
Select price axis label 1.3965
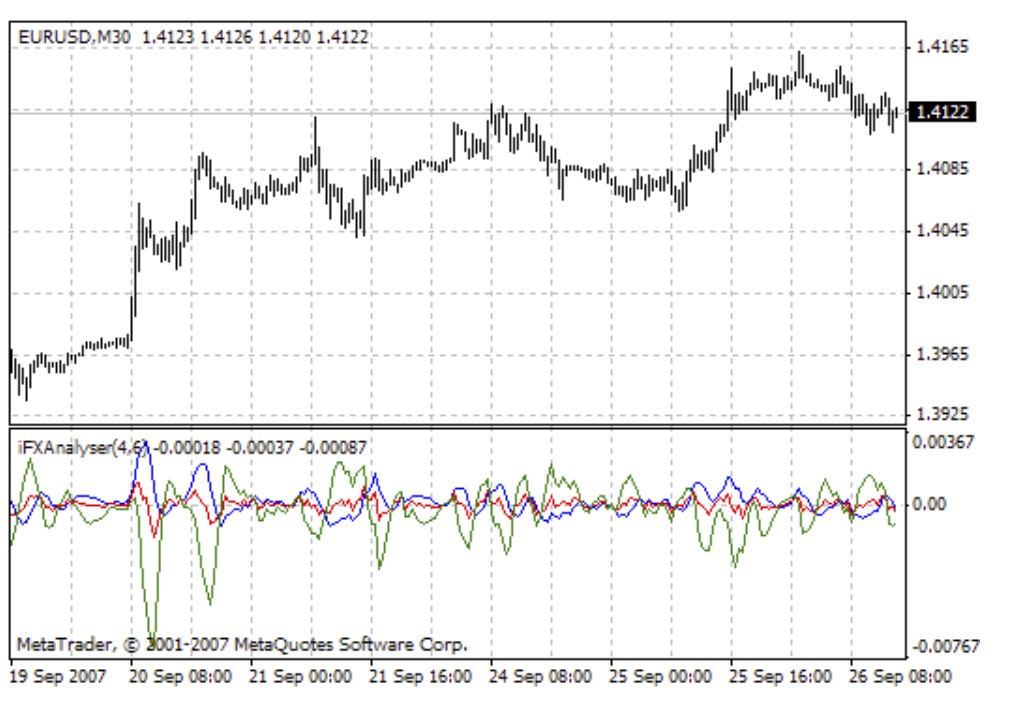coord(942,354)
